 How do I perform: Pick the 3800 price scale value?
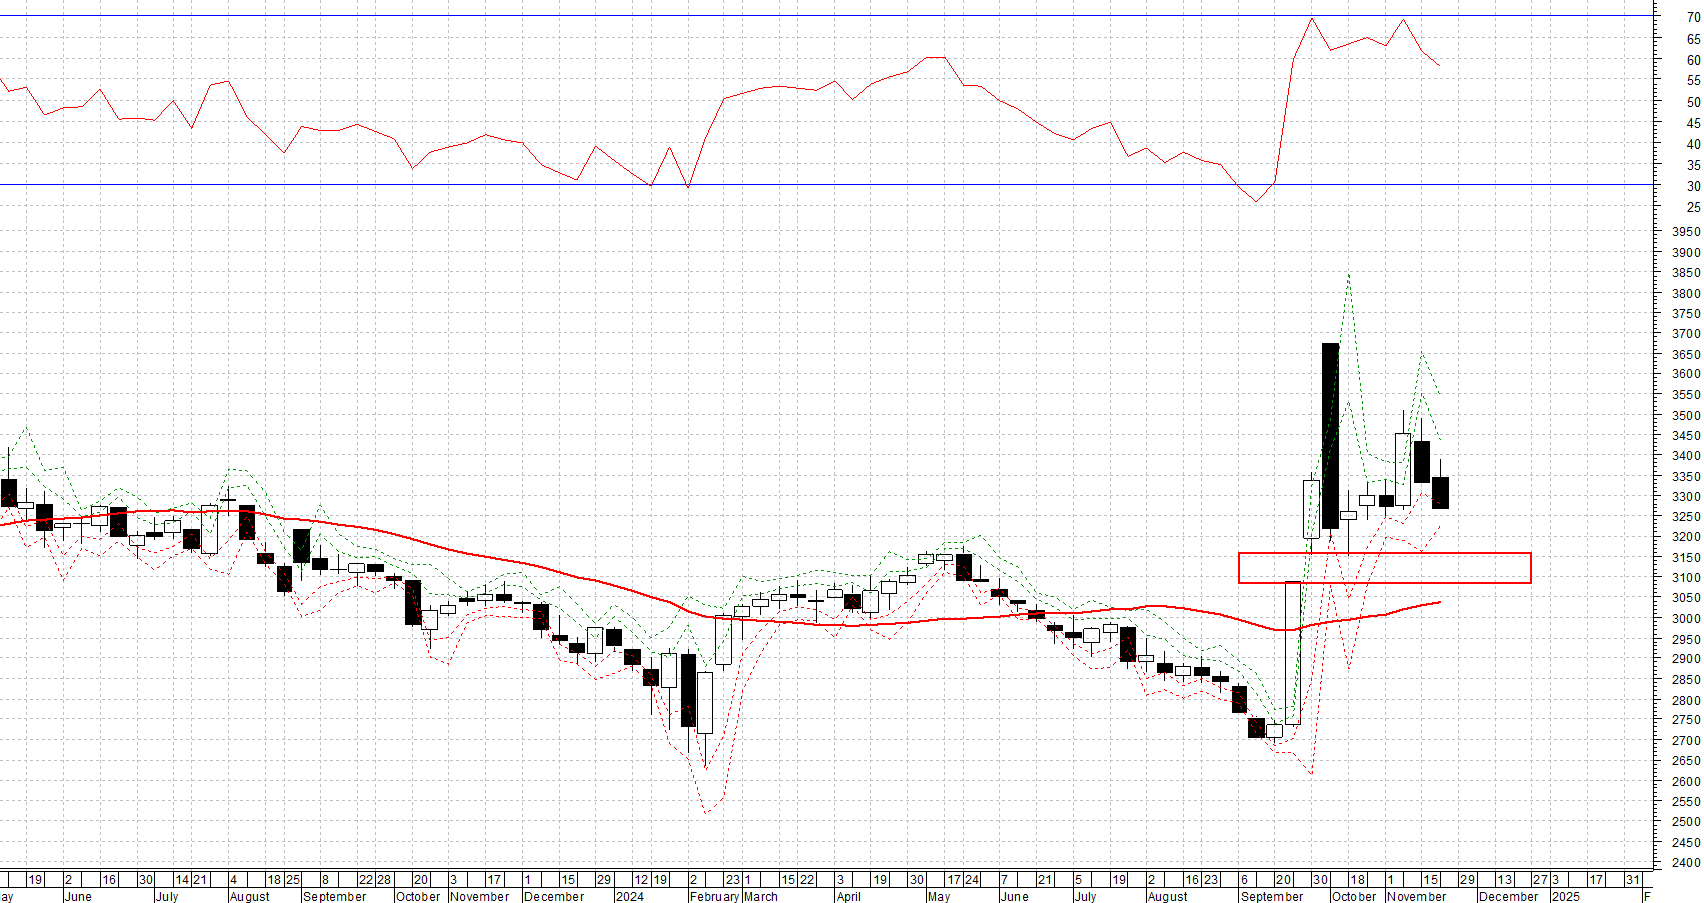(x=1685, y=294)
